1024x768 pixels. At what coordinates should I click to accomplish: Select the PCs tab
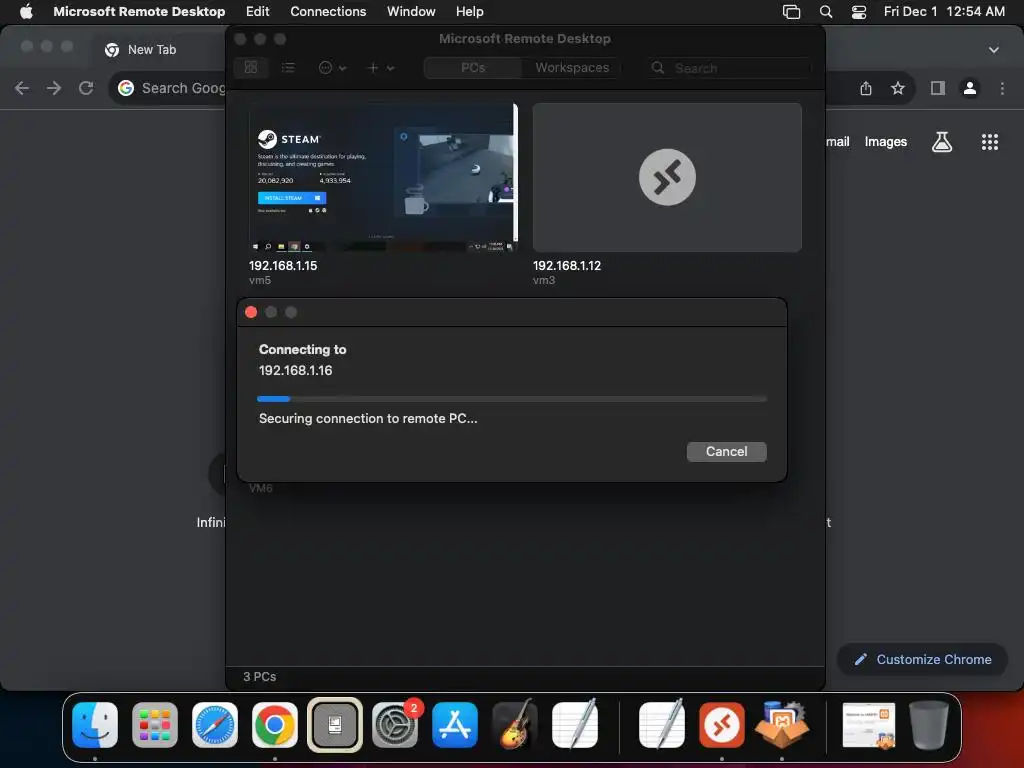tap(473, 67)
